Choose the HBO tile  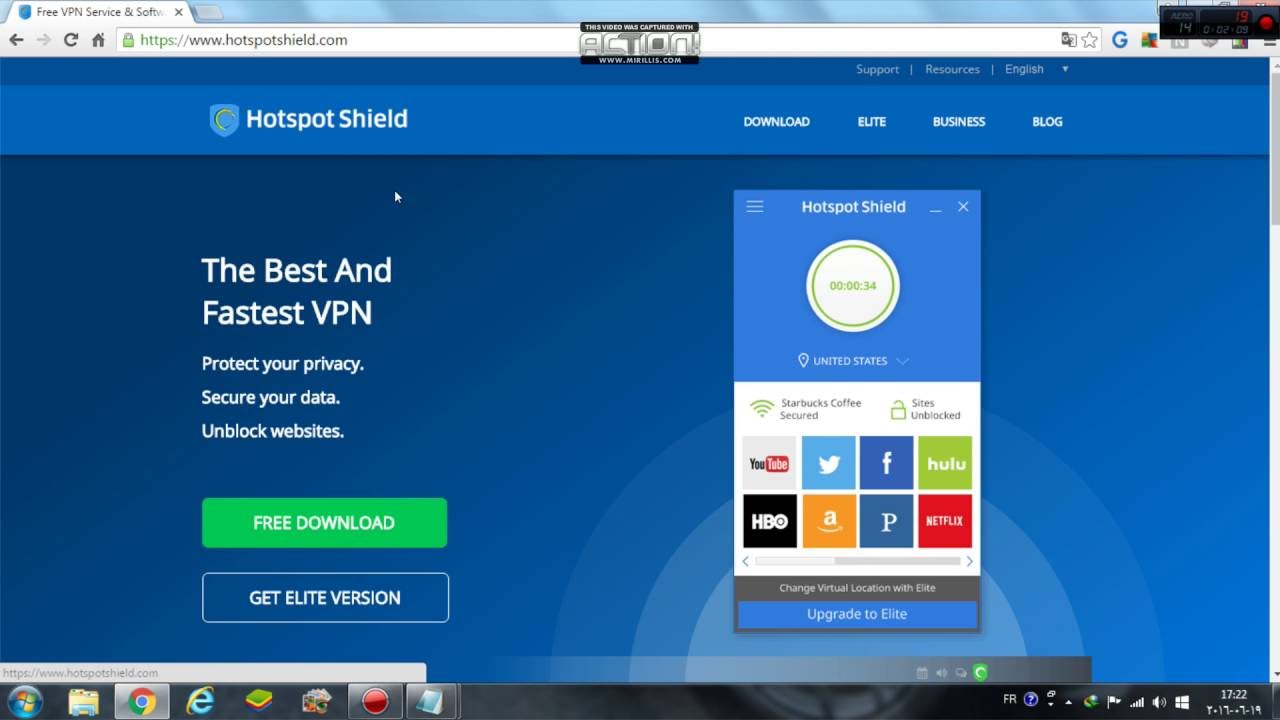[x=770, y=521]
